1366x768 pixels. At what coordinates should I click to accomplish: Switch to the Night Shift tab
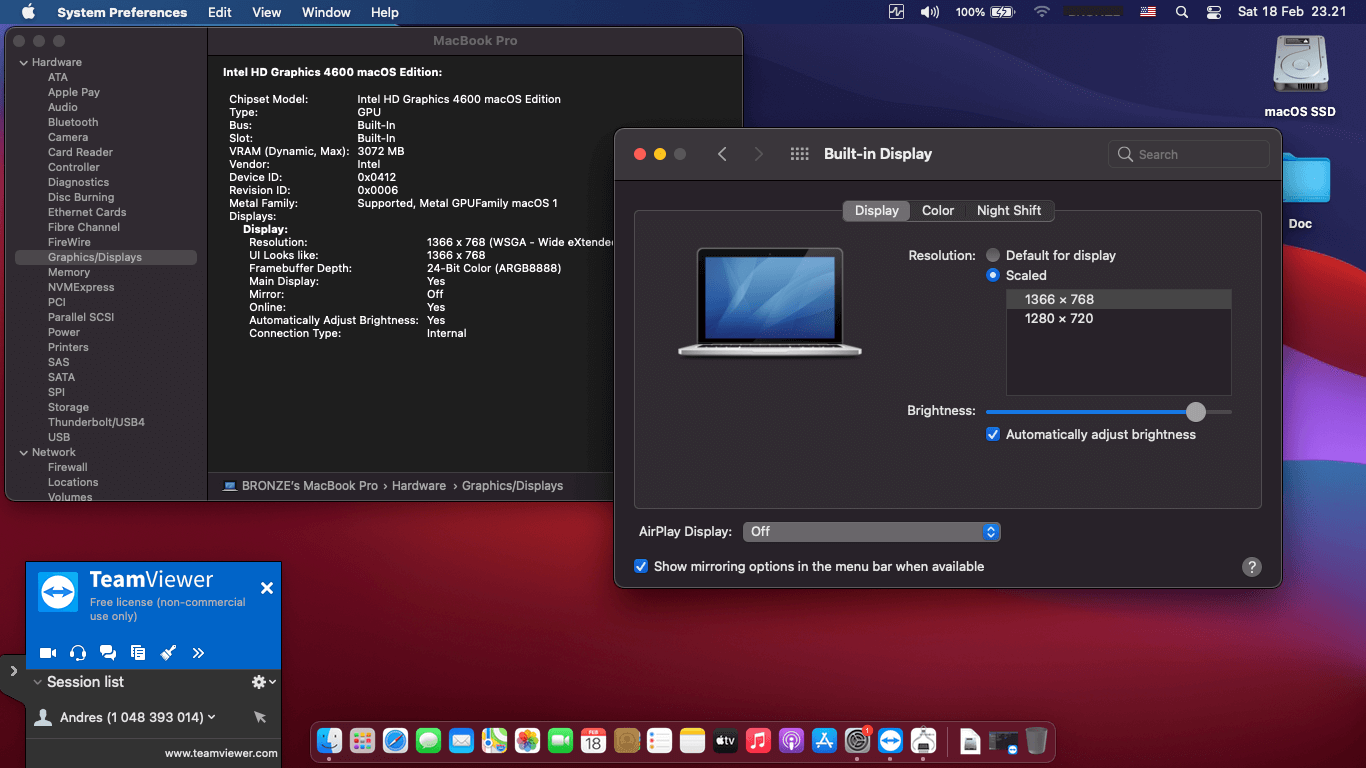pos(1010,210)
